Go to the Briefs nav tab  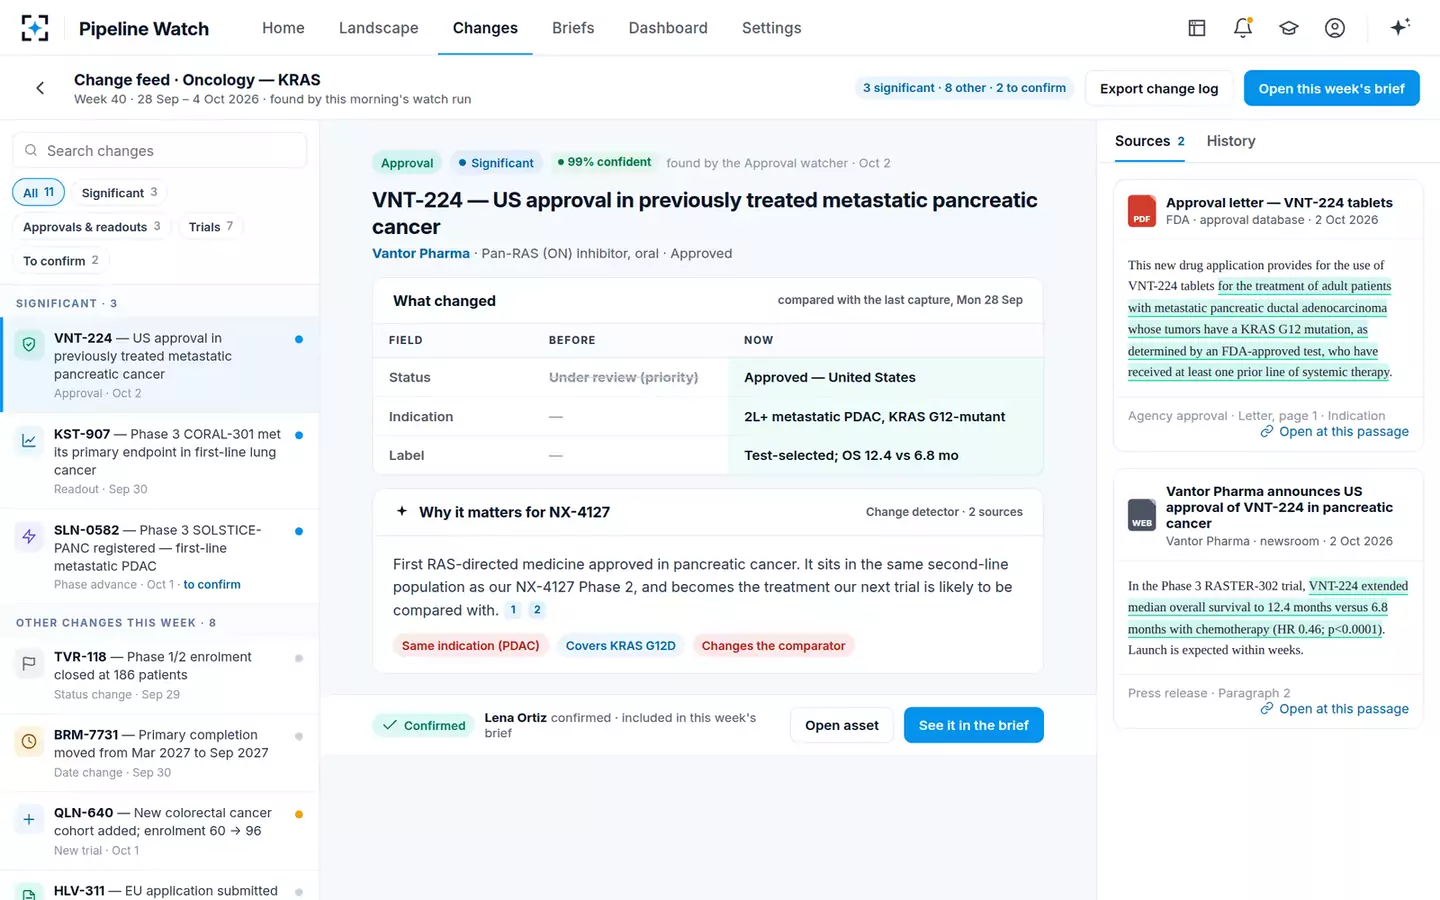pyautogui.click(x=573, y=28)
